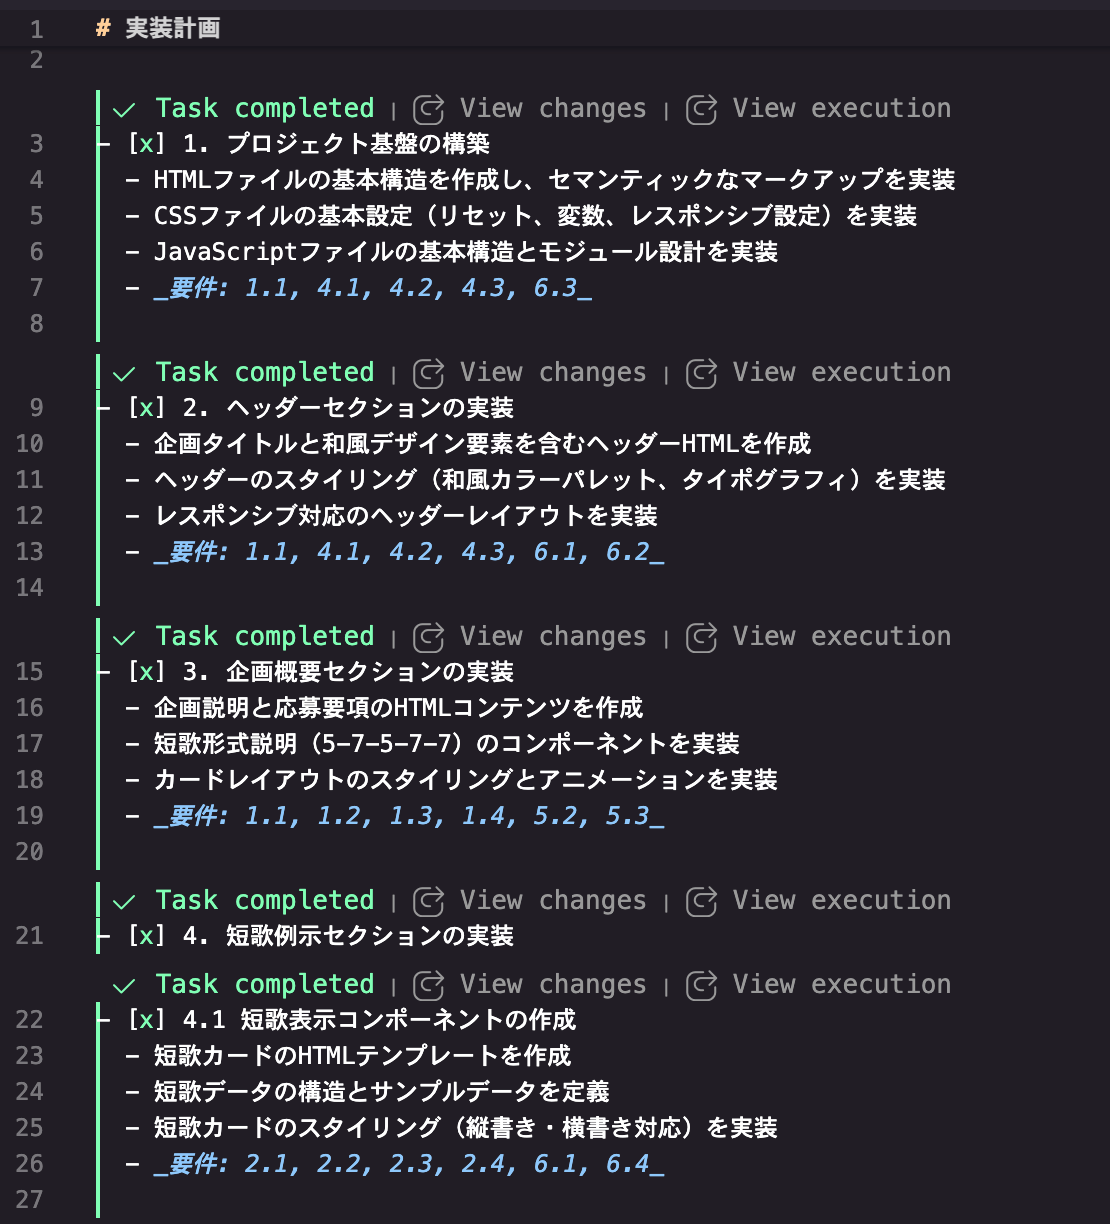Click View changes icon above task 2 ヘッダーセクション
The height and width of the screenshot is (1224, 1110).
pyautogui.click(x=429, y=373)
